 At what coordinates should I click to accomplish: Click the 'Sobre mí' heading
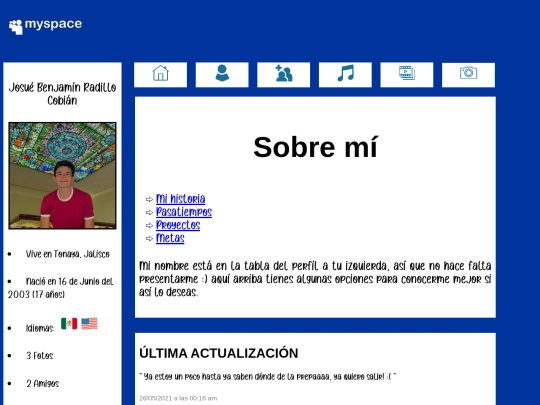coord(315,147)
